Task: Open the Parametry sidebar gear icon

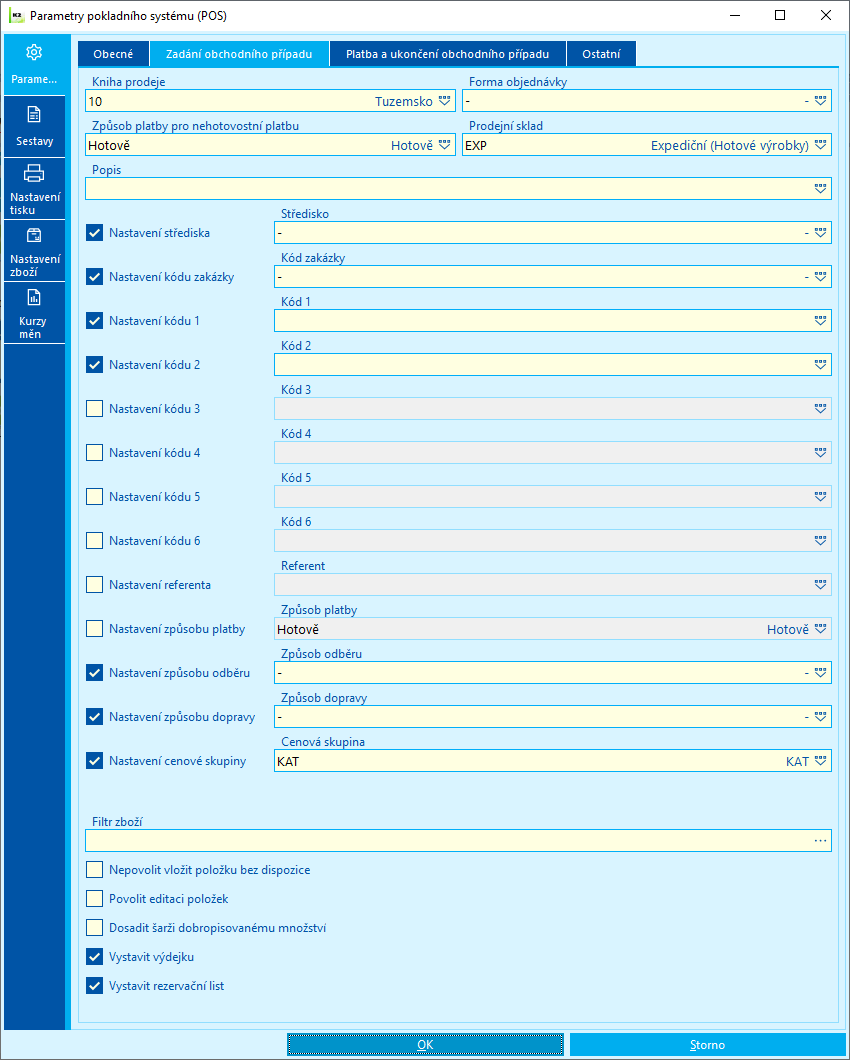Action: click(x=34, y=53)
